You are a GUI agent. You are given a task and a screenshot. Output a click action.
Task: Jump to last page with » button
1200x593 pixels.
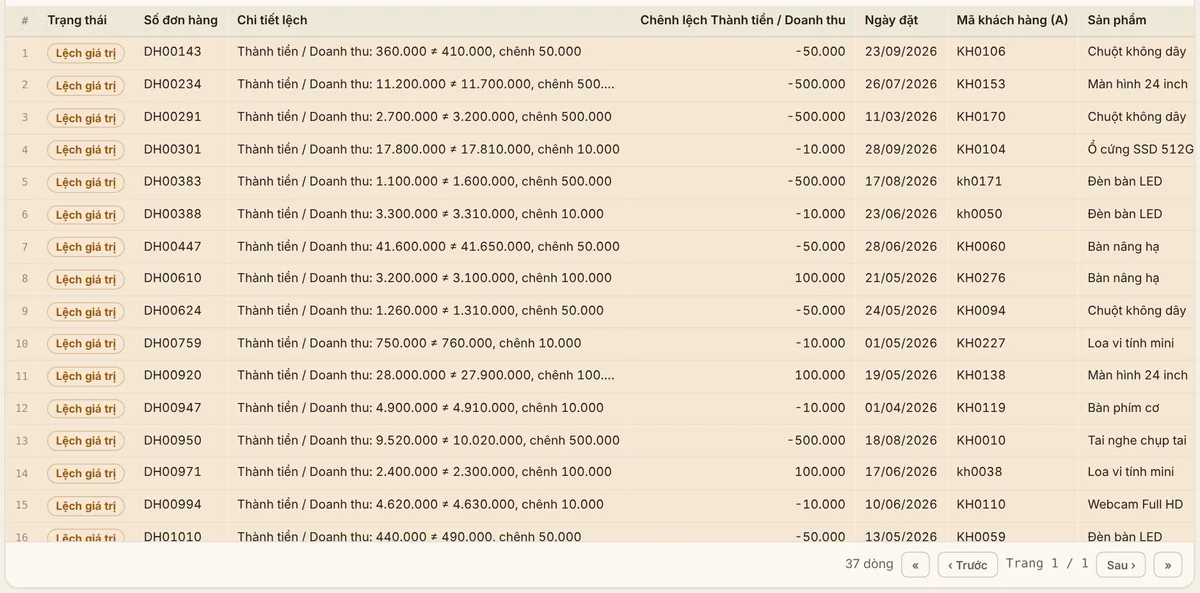(1167, 565)
